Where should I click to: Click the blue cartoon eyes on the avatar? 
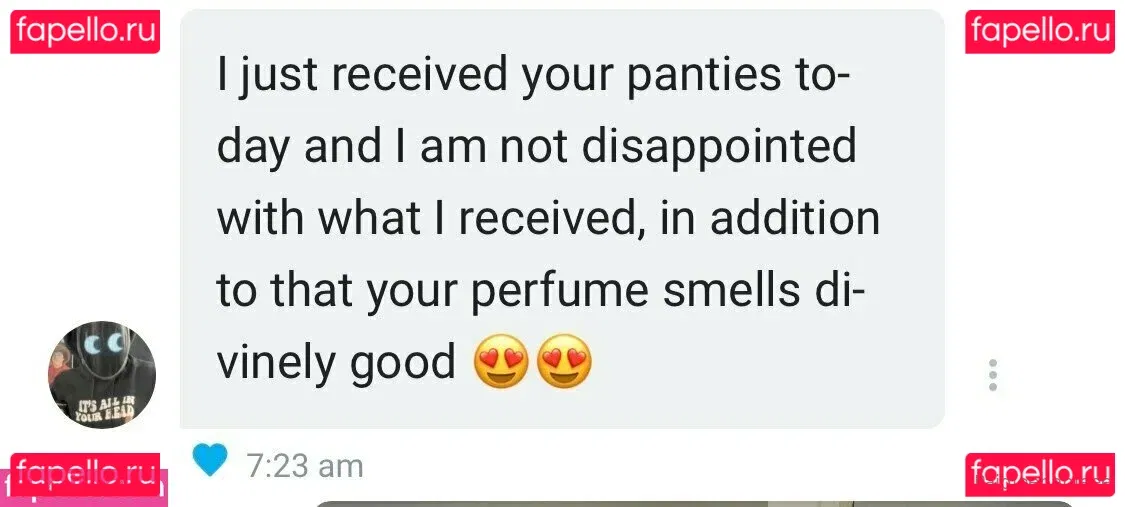103,345
